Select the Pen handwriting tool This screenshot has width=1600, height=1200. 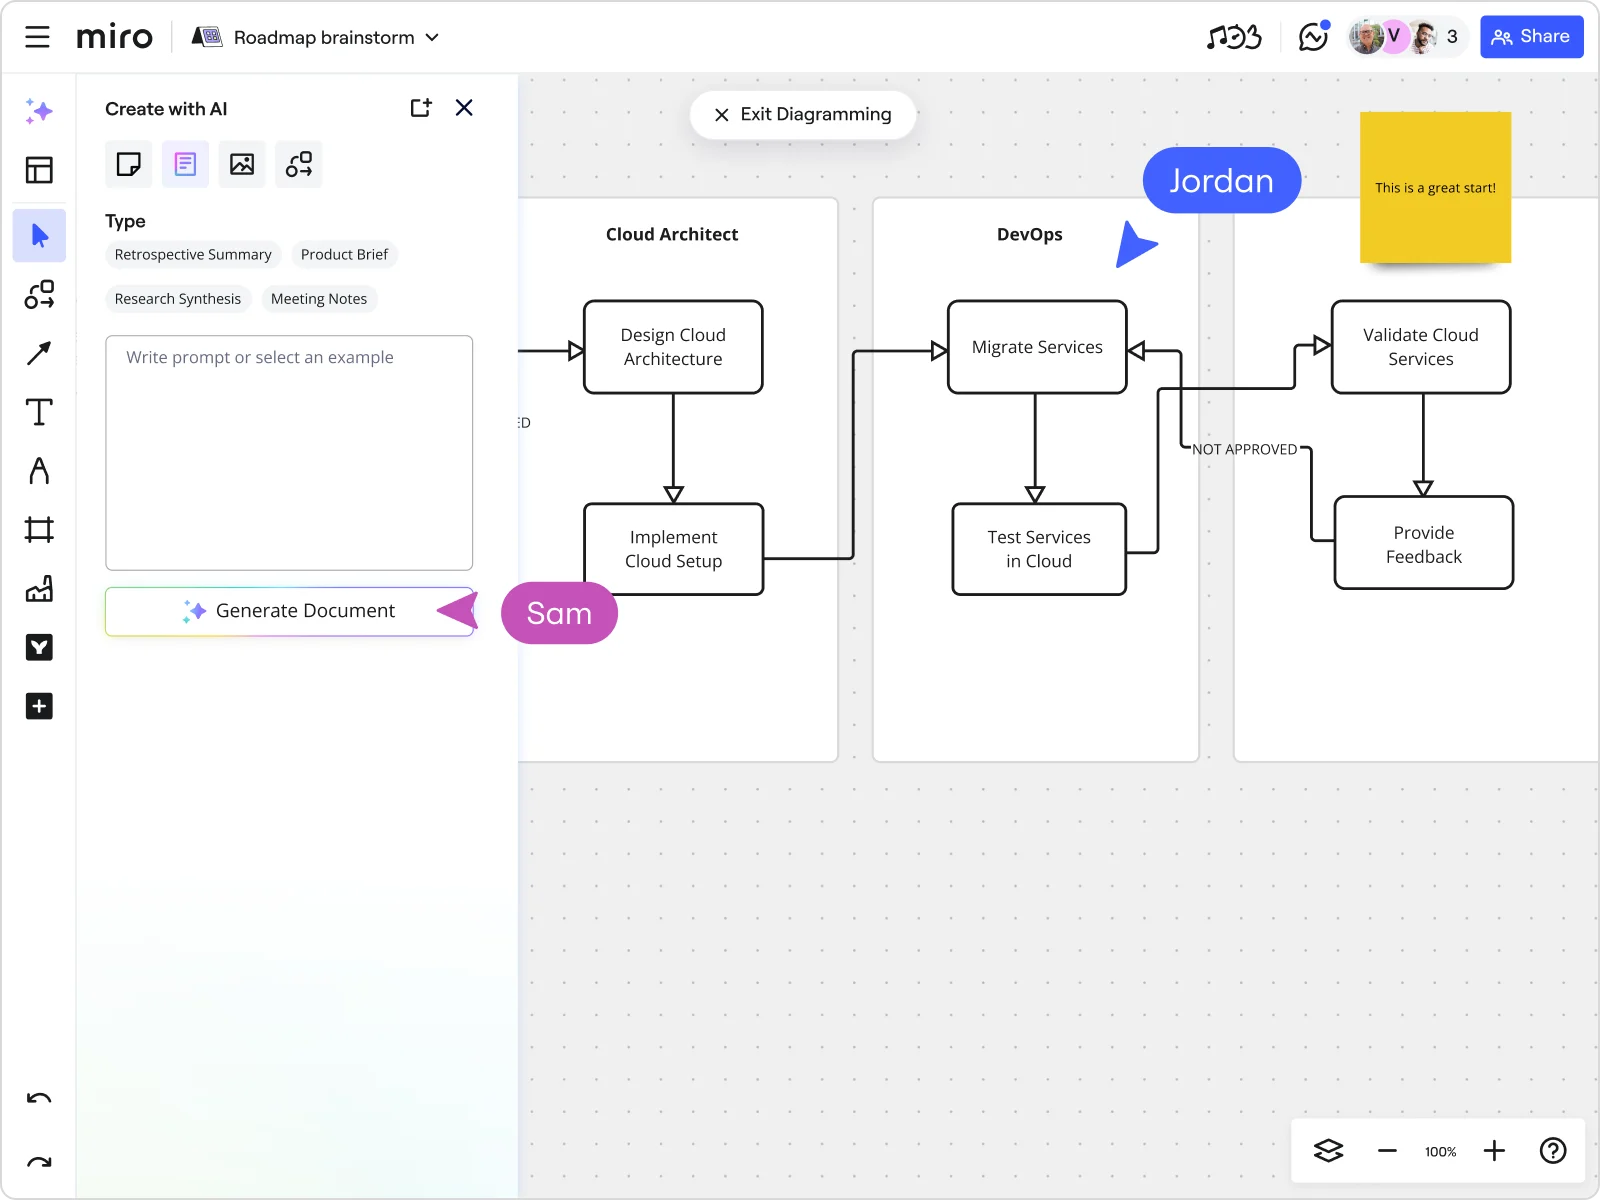(x=39, y=470)
